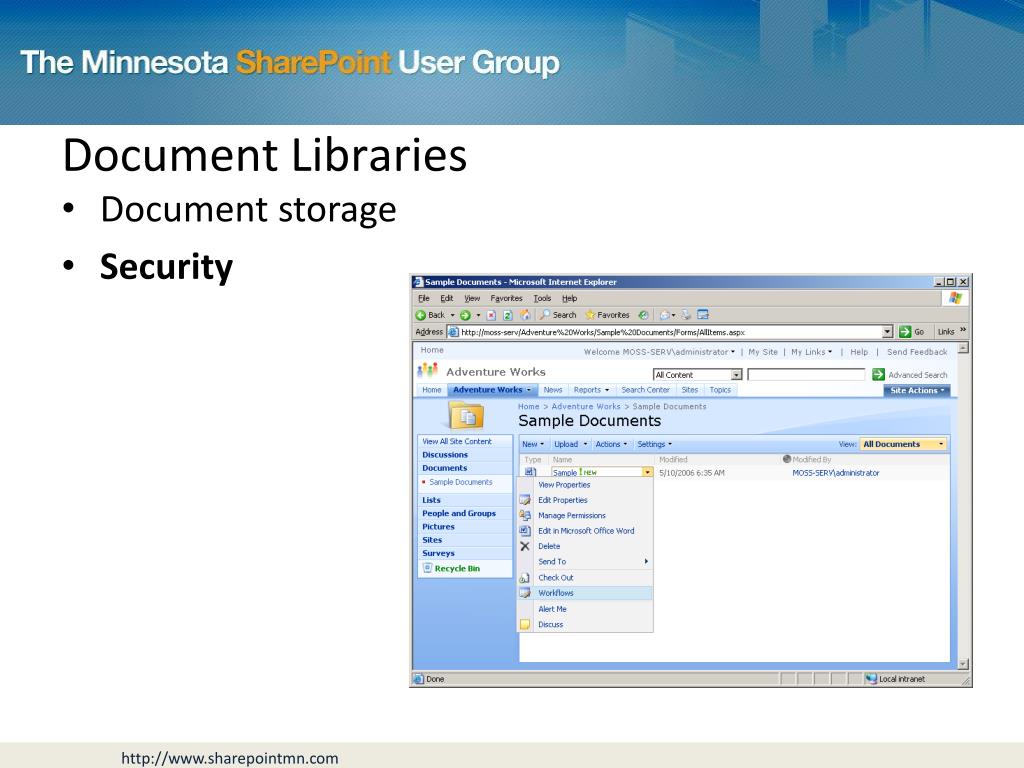Click the MOSS-SERV\administrator modified-by link
The image size is (1024, 768).
(x=836, y=473)
